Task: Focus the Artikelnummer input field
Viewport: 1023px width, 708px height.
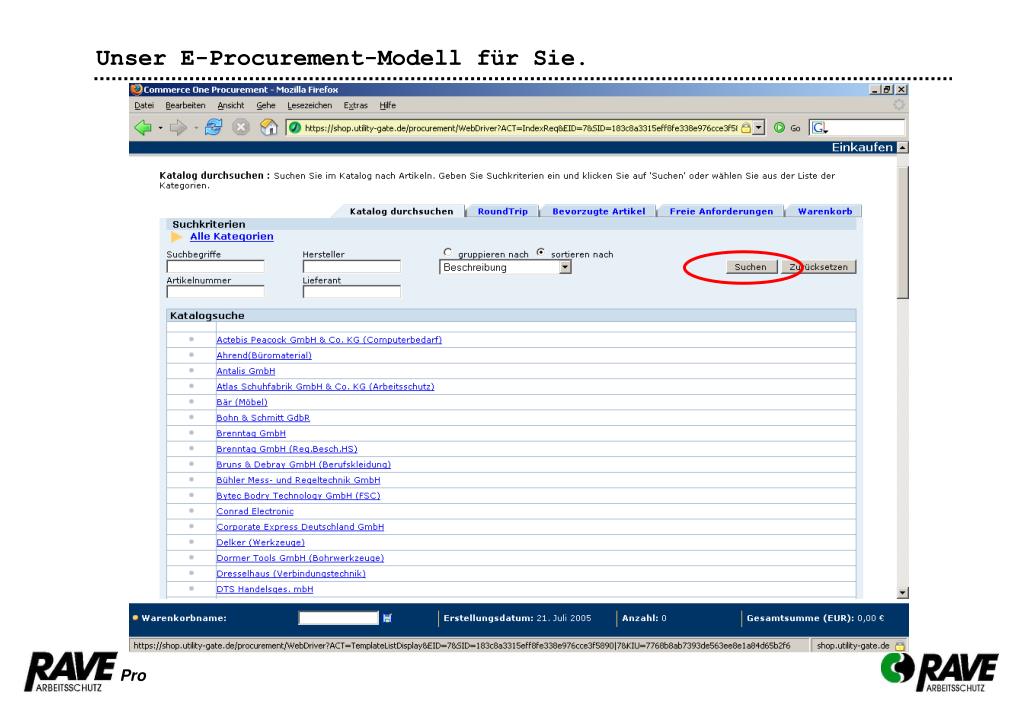Action: pos(215,292)
